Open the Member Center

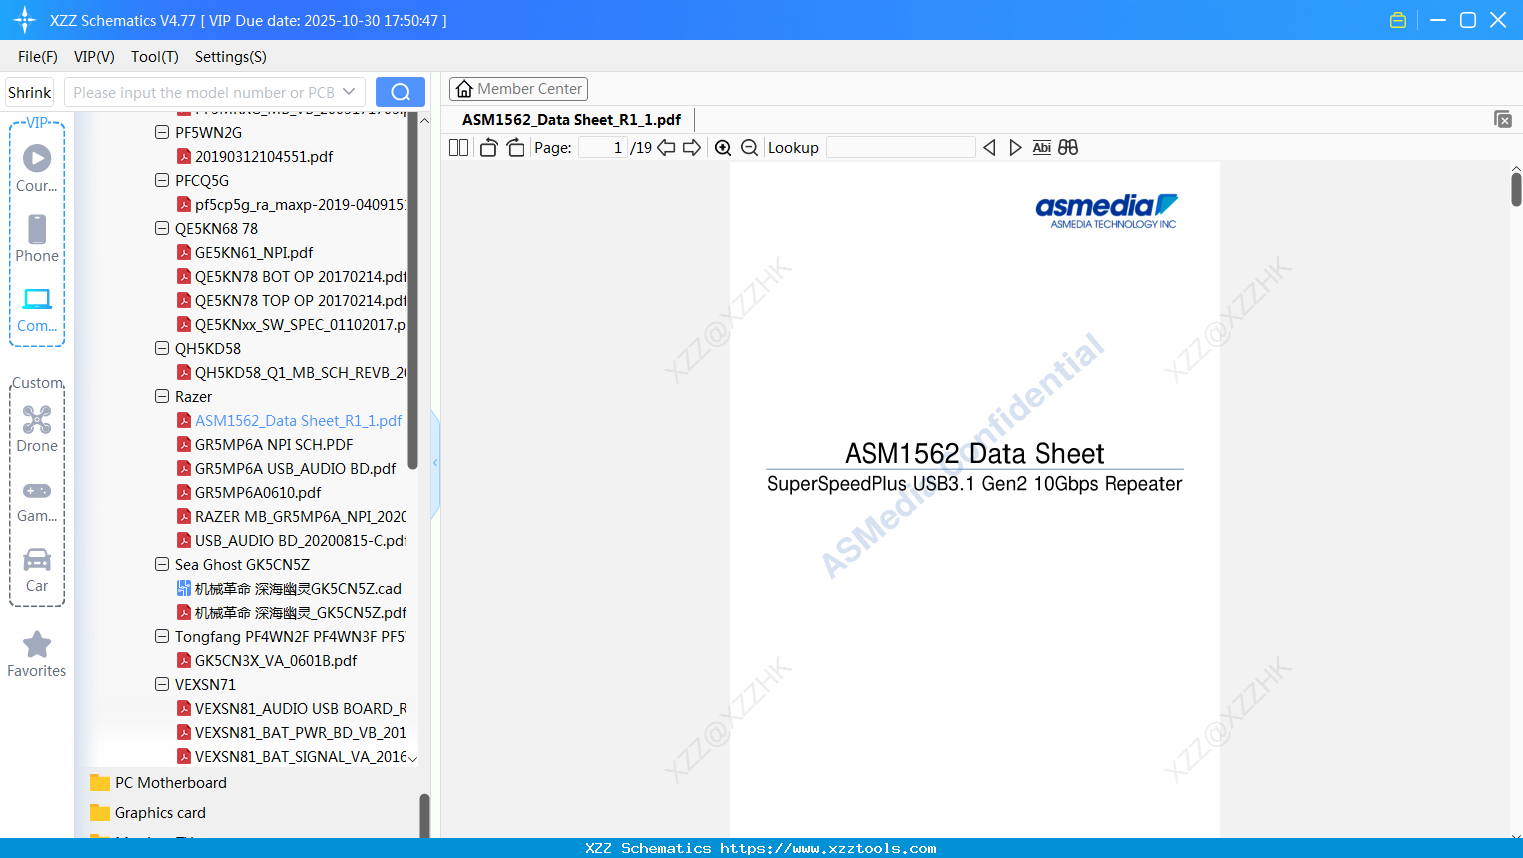[x=518, y=89]
